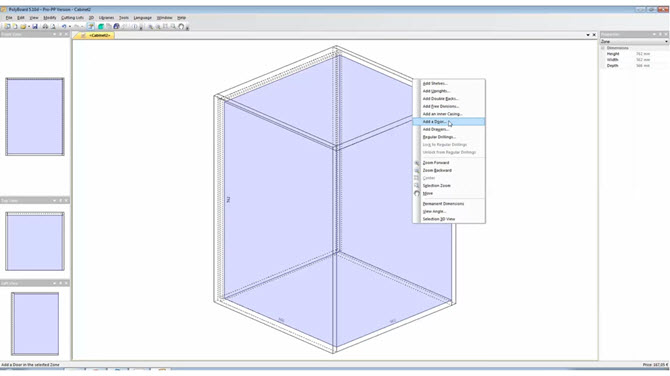Open the document tab list arrow
This screenshot has height=376, width=670.
pyautogui.click(x=588, y=35)
